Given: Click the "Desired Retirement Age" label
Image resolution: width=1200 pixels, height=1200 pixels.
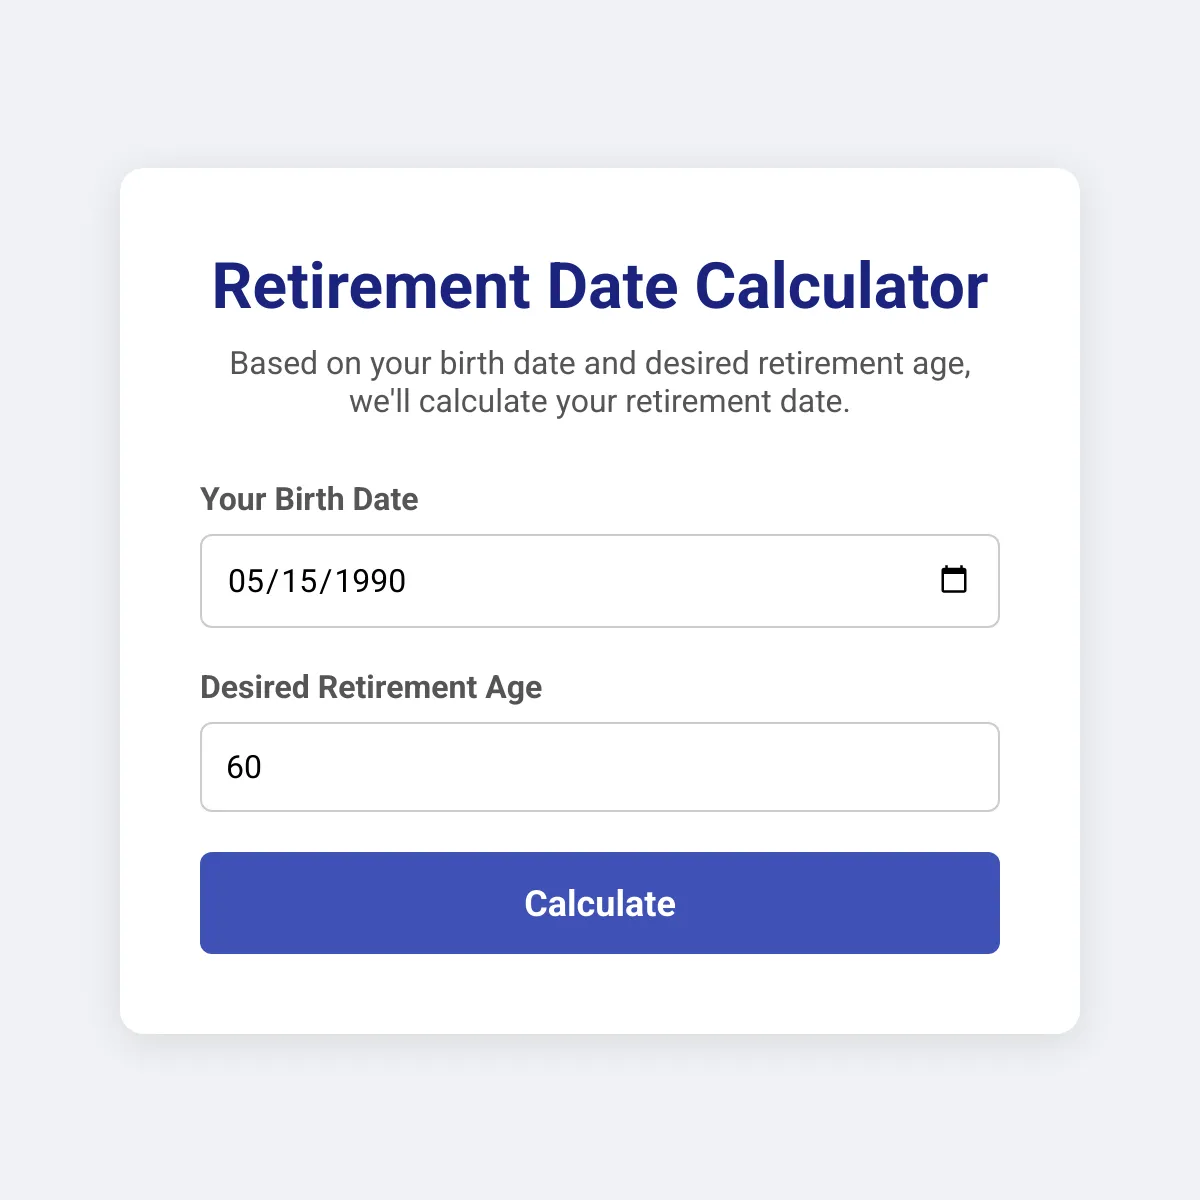Looking at the screenshot, I should (371, 687).
